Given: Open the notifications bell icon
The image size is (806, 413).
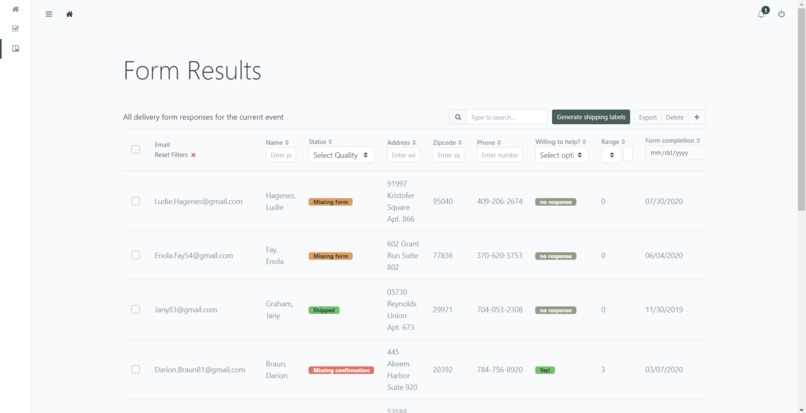Looking at the screenshot, I should 761,14.
